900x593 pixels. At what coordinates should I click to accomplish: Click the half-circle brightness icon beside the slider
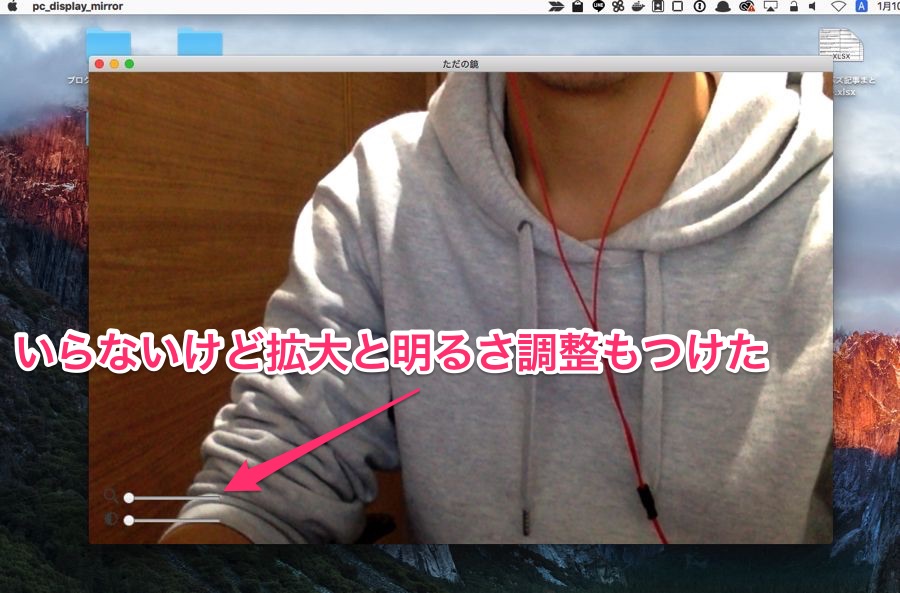tap(111, 519)
